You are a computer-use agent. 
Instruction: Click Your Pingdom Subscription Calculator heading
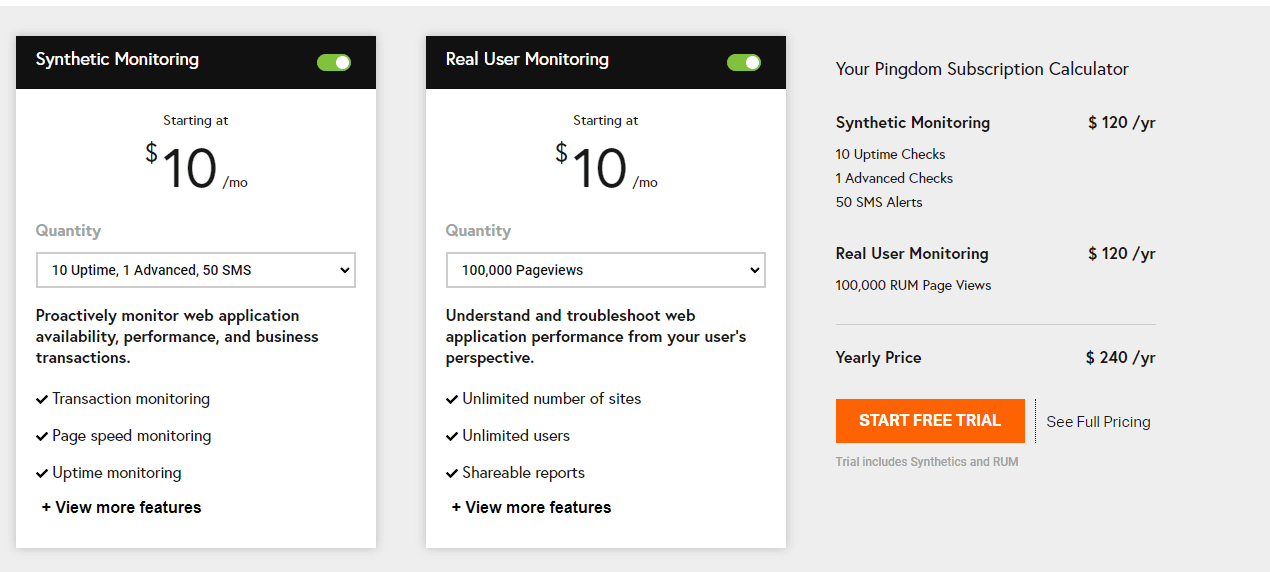click(x=982, y=69)
